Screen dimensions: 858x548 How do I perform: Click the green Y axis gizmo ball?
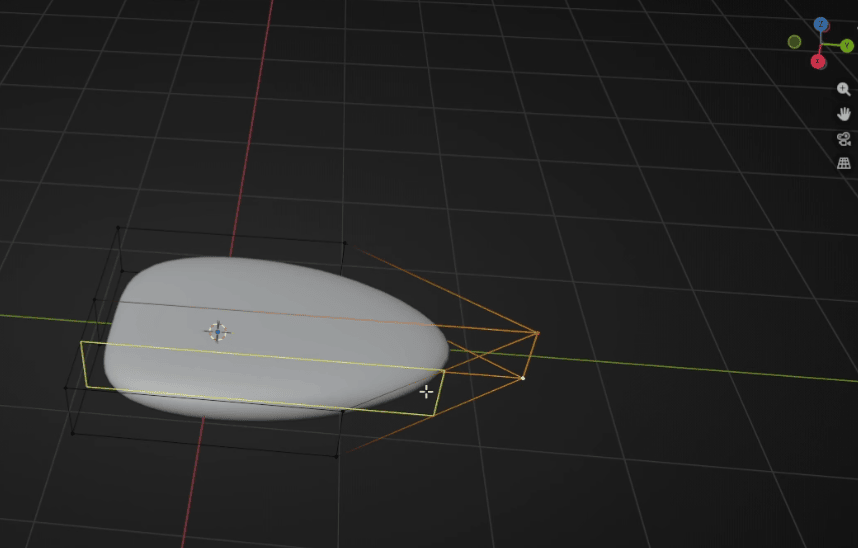click(x=846, y=45)
